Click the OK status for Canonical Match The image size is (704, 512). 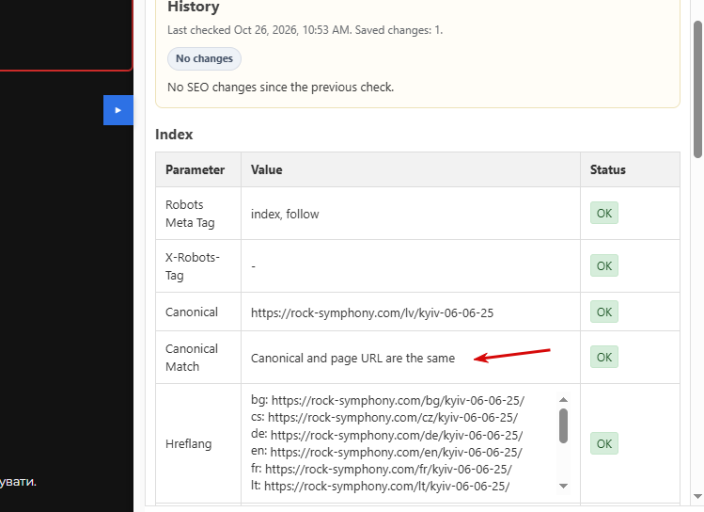click(x=604, y=357)
